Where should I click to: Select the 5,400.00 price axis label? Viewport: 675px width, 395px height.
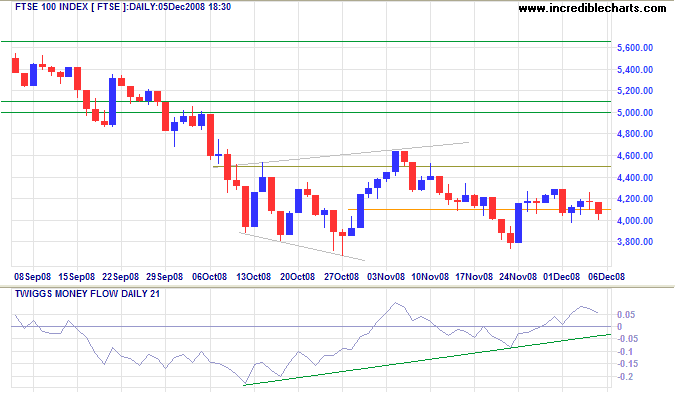pyautogui.click(x=635, y=70)
